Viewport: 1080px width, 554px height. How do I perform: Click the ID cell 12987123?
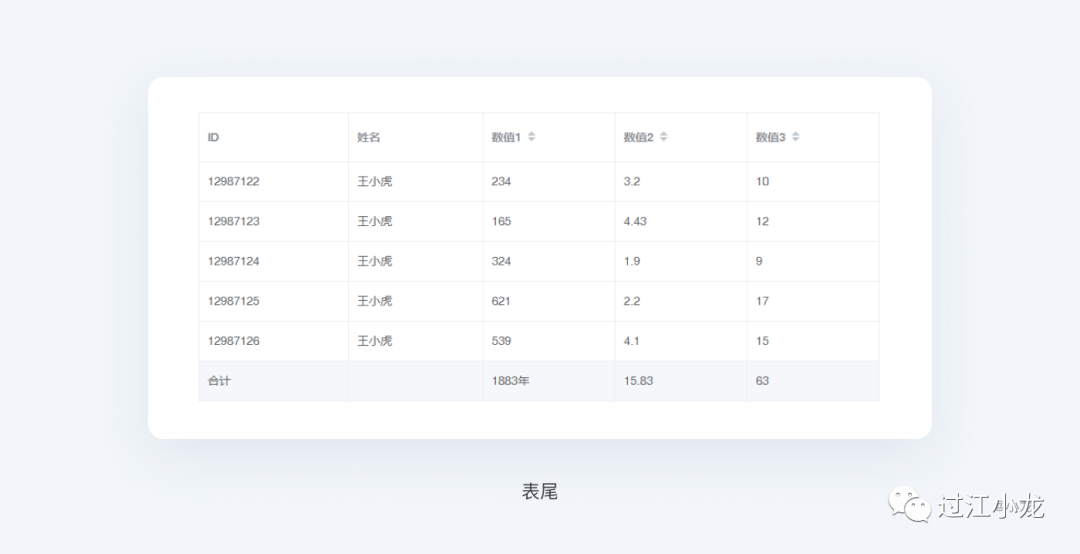coord(234,221)
